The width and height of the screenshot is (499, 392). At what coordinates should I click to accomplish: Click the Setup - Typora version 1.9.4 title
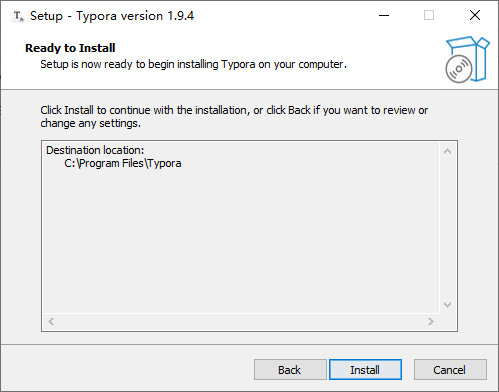(x=112, y=16)
